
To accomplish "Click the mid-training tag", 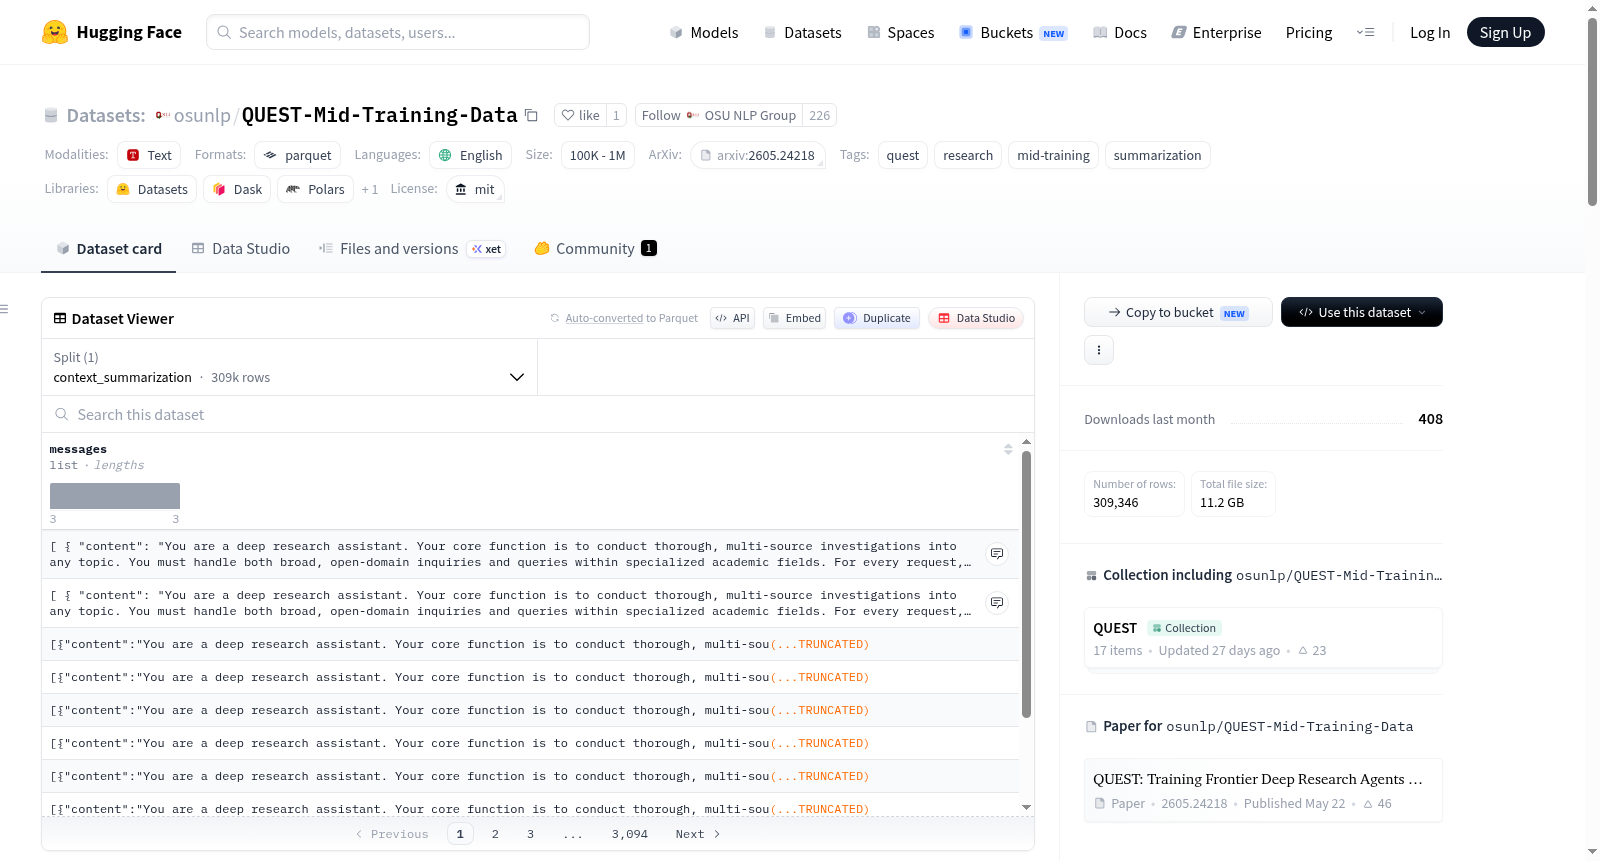I will (1053, 156).
